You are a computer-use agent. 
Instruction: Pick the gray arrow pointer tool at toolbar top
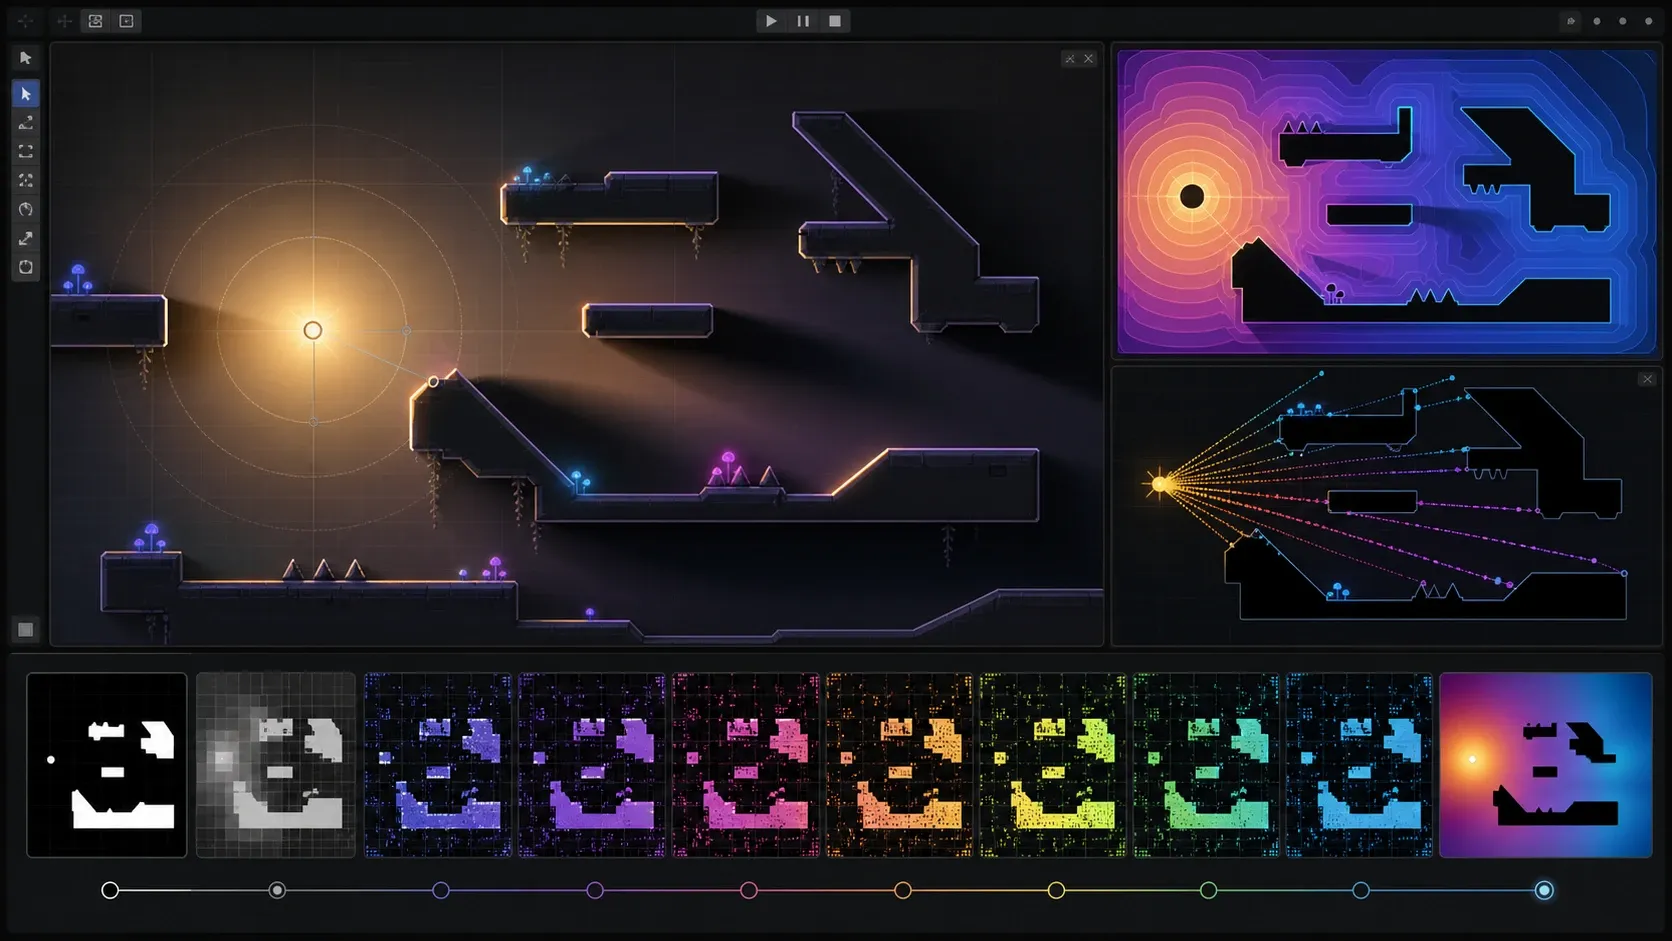point(26,58)
